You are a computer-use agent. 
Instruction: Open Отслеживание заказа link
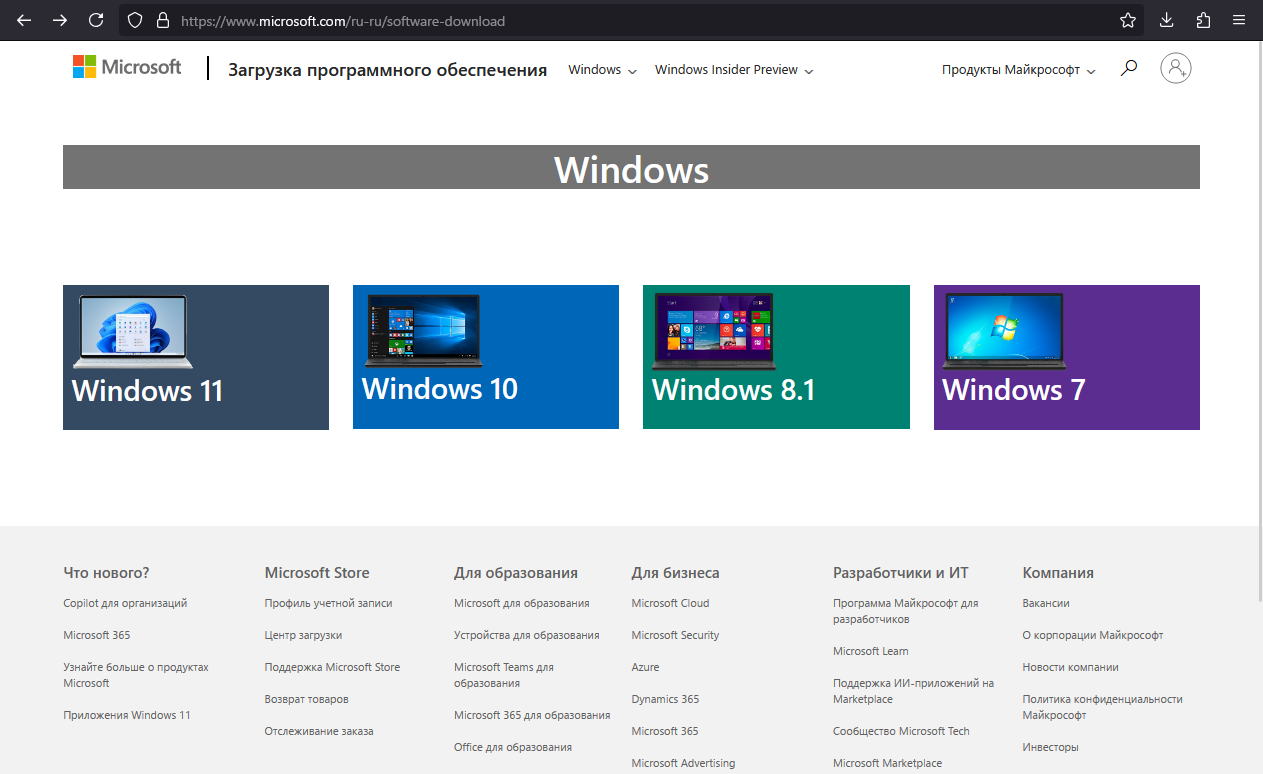(x=319, y=731)
